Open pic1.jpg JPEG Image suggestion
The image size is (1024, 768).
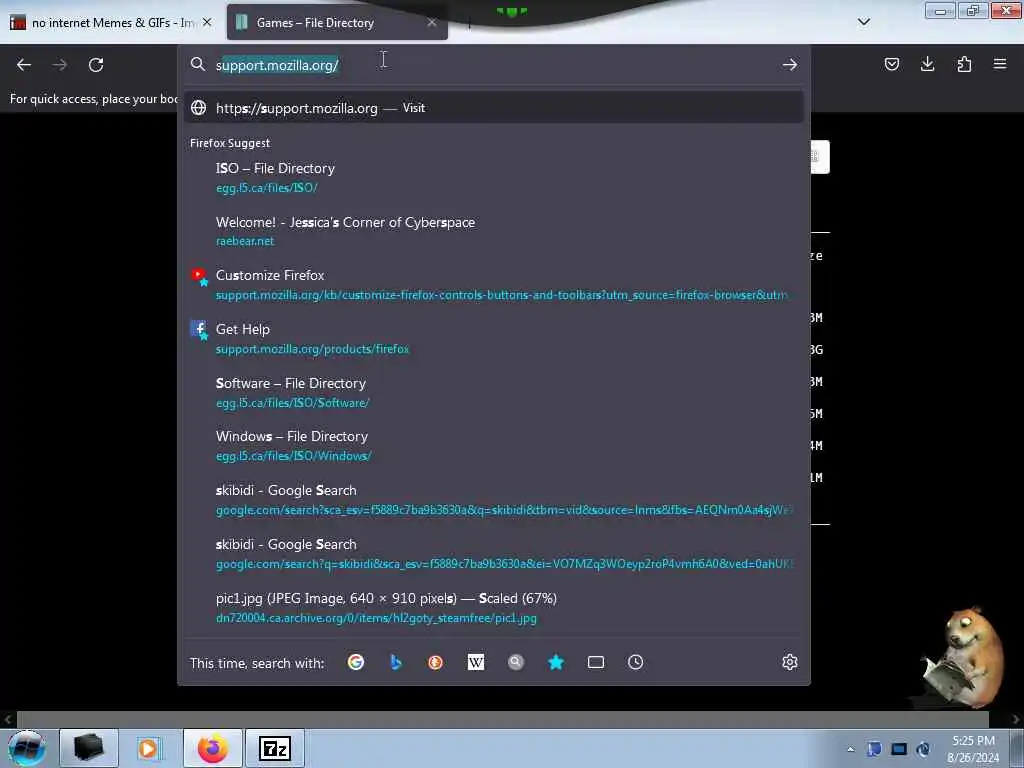click(x=494, y=607)
